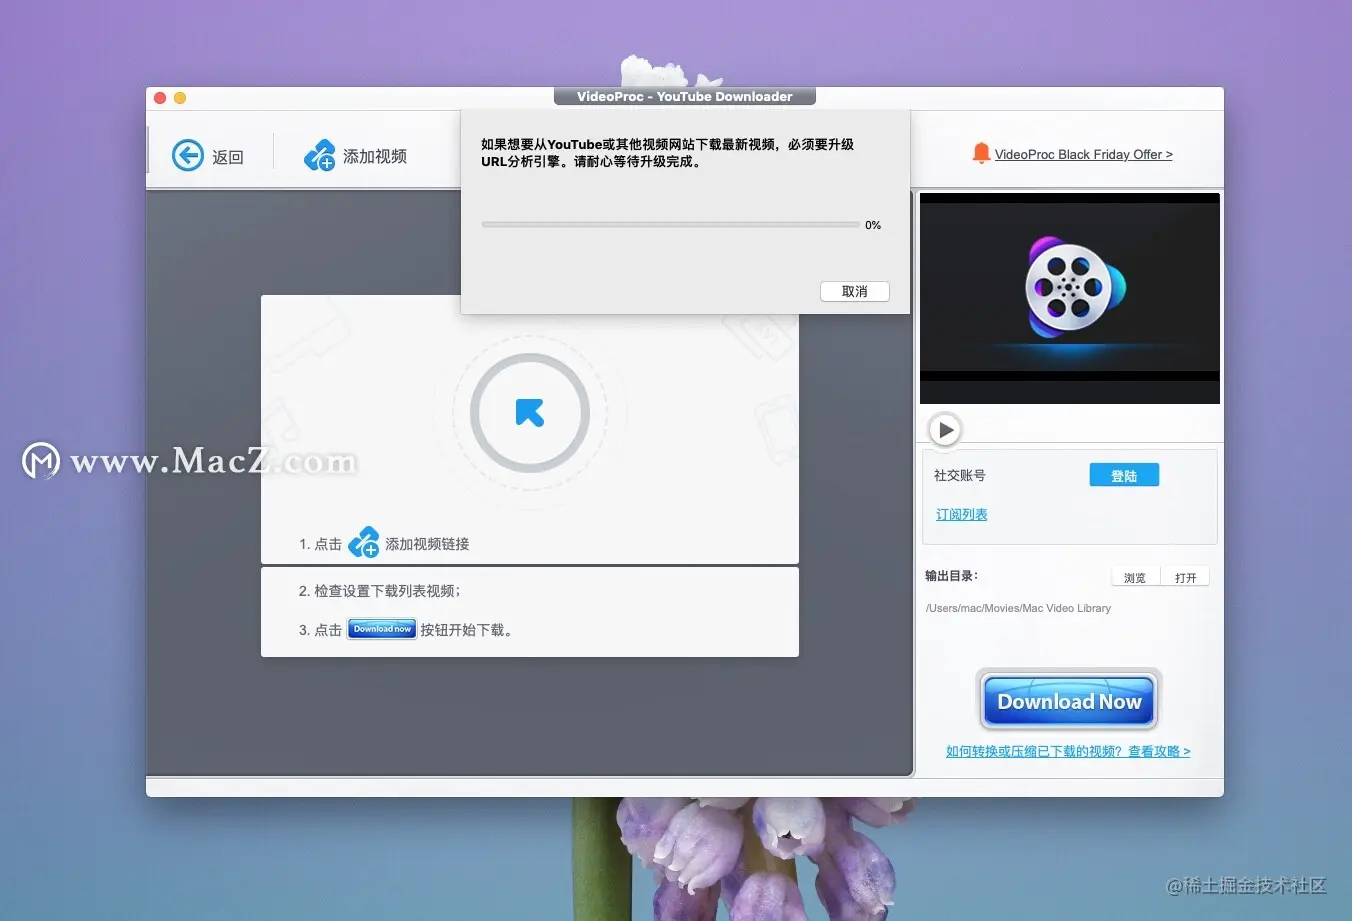
Task: Click the cloud icon beside 添加视频链接 in step 1
Action: pos(364,542)
